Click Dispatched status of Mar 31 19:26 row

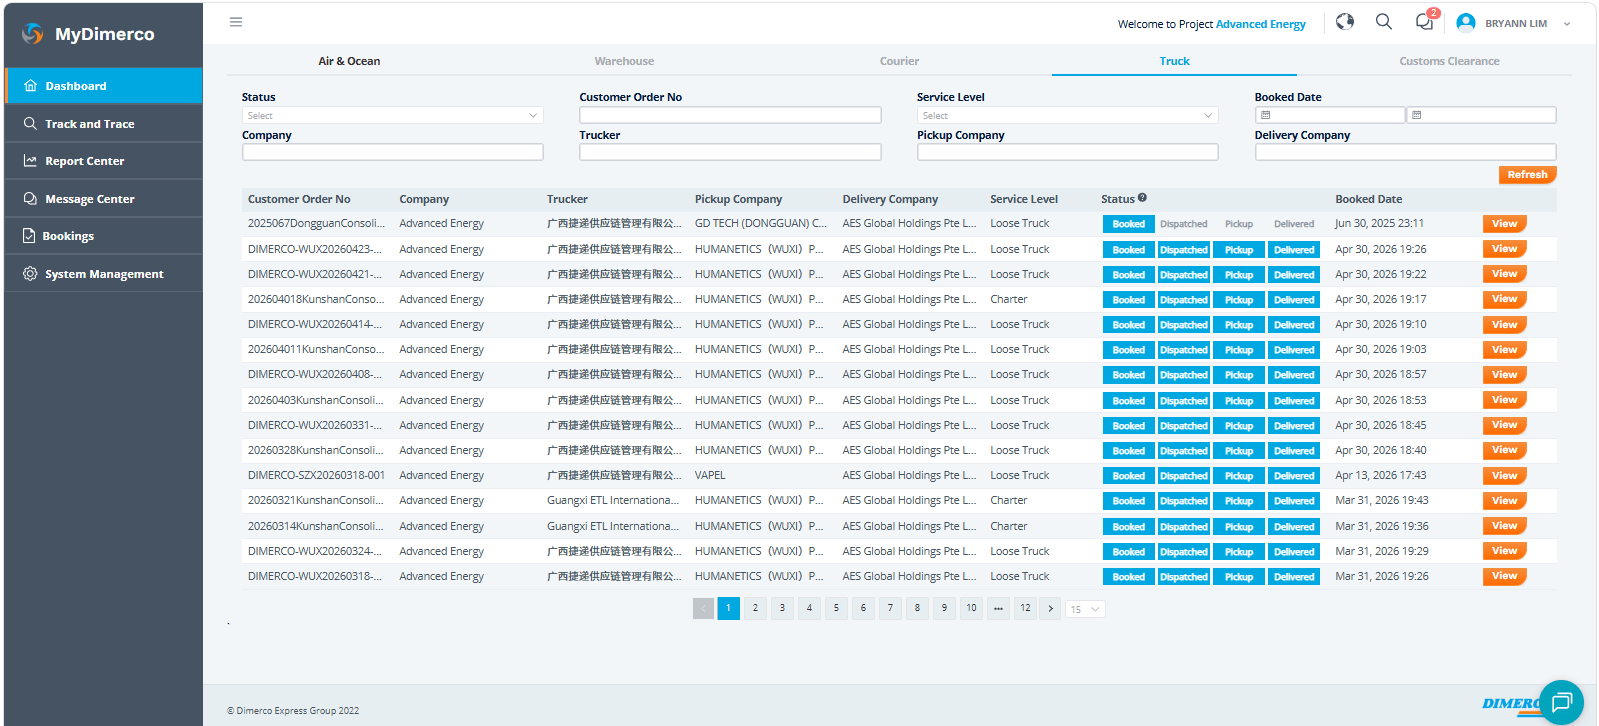[1184, 577]
